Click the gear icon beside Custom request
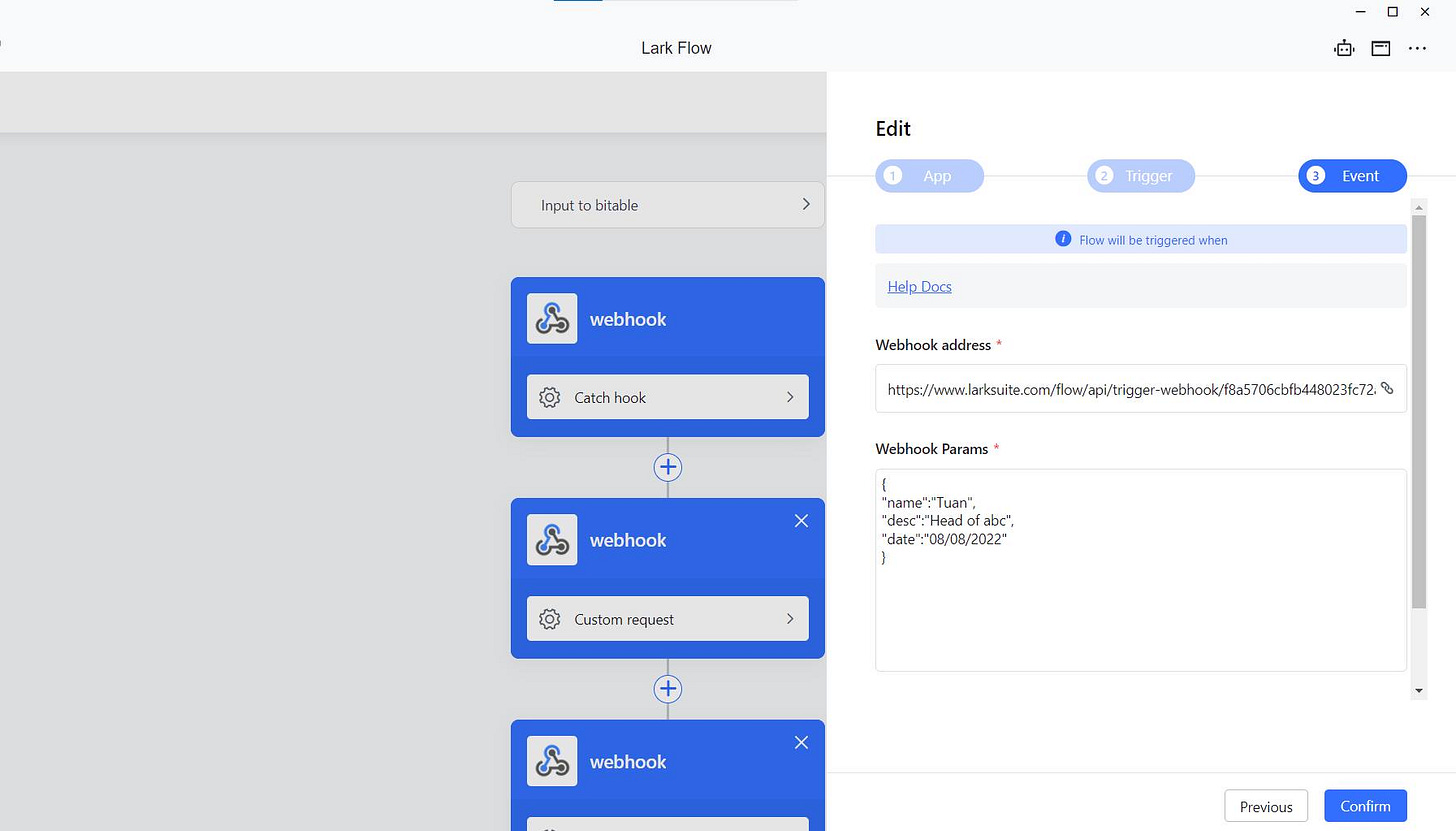Image resolution: width=1456 pixels, height=831 pixels. (549, 620)
